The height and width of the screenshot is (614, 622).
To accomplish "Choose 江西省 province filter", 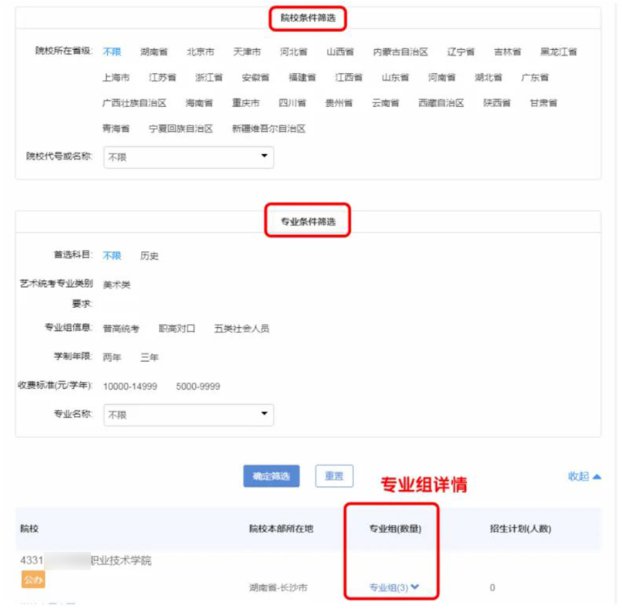I will [x=349, y=77].
